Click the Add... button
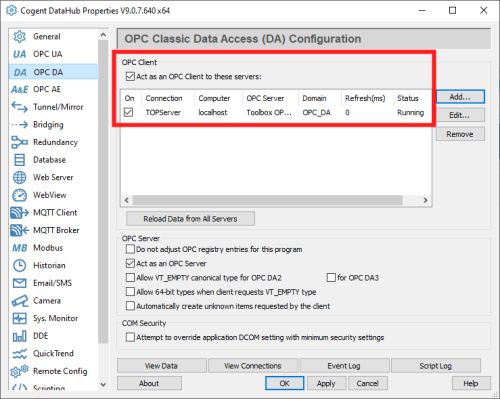The height and width of the screenshot is (399, 500). click(460, 97)
